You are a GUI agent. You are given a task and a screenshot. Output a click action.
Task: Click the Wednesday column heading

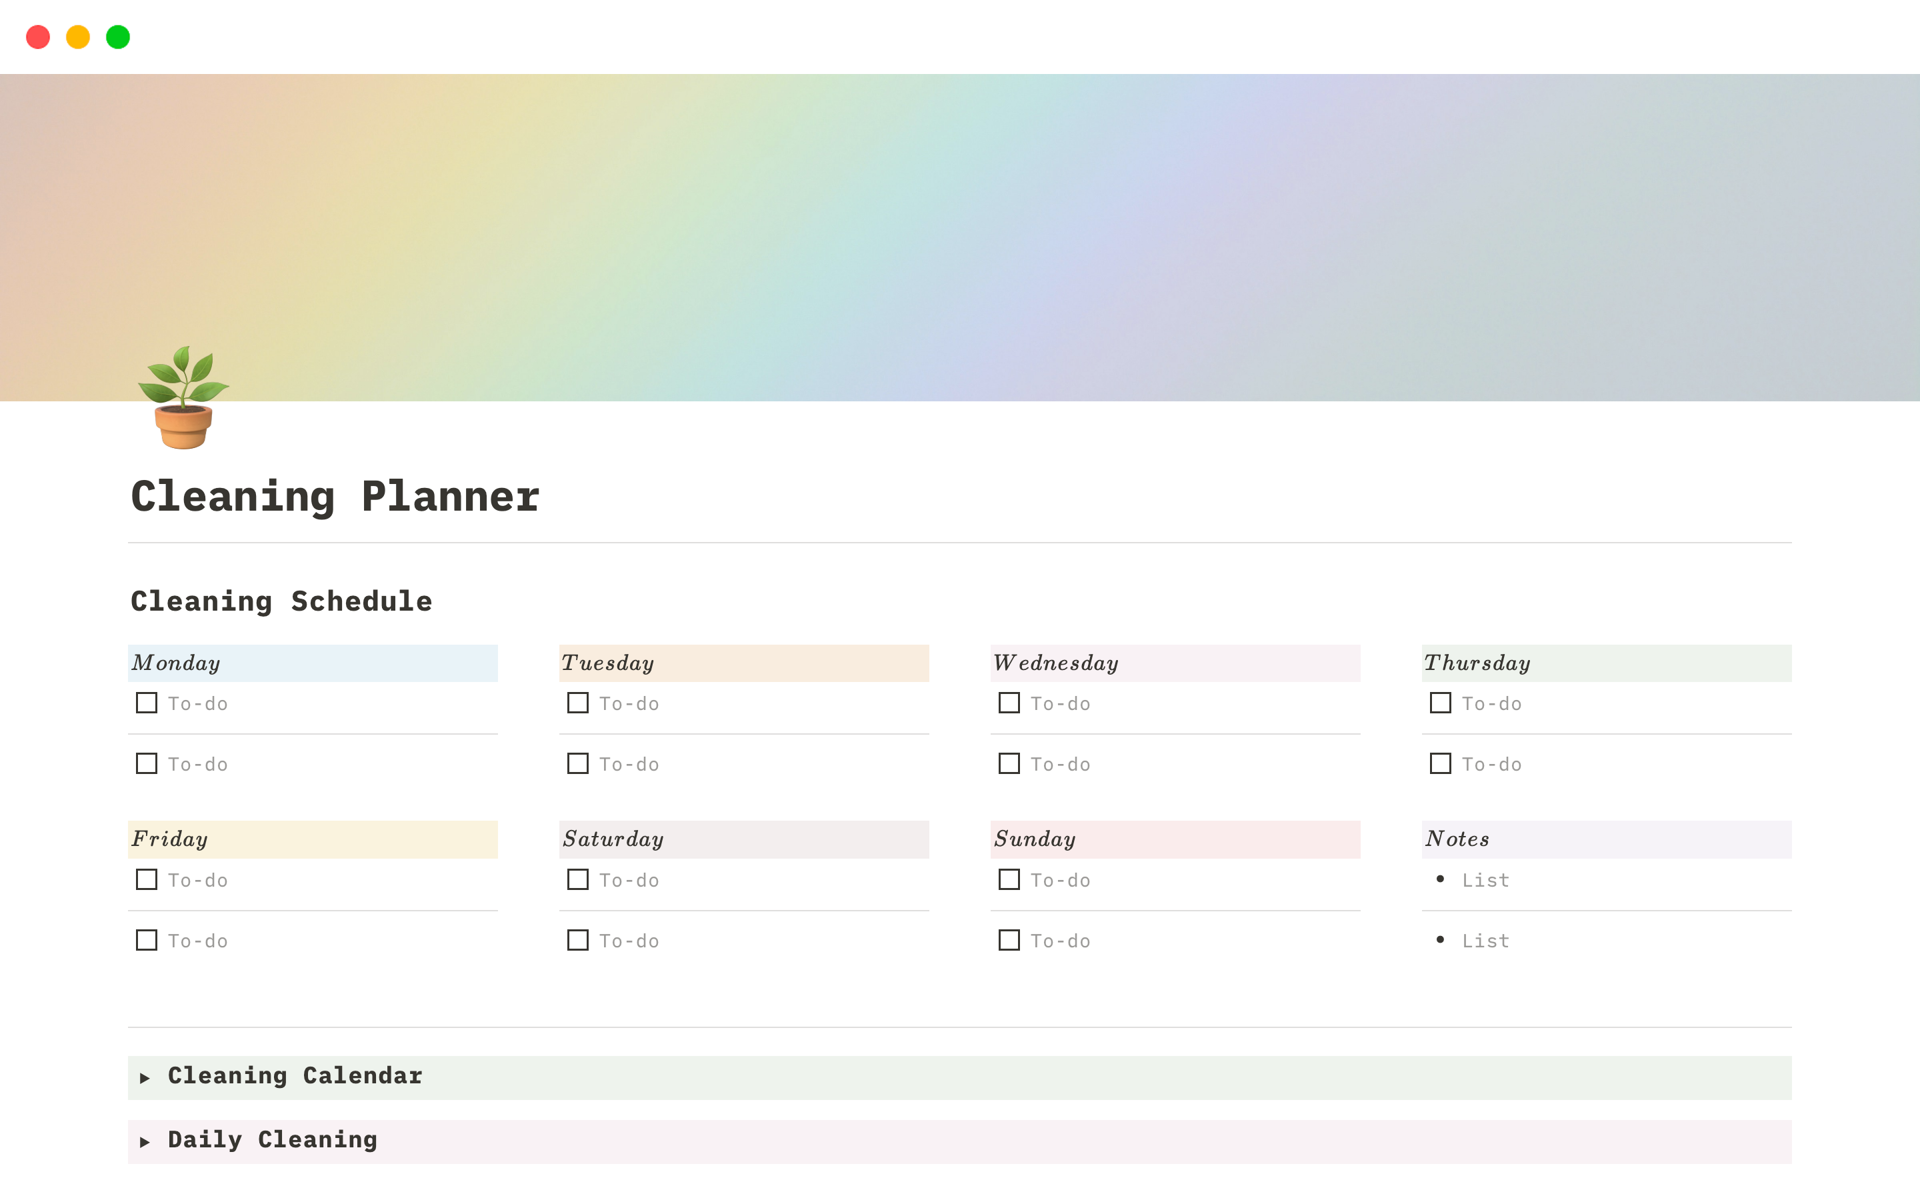point(1056,663)
